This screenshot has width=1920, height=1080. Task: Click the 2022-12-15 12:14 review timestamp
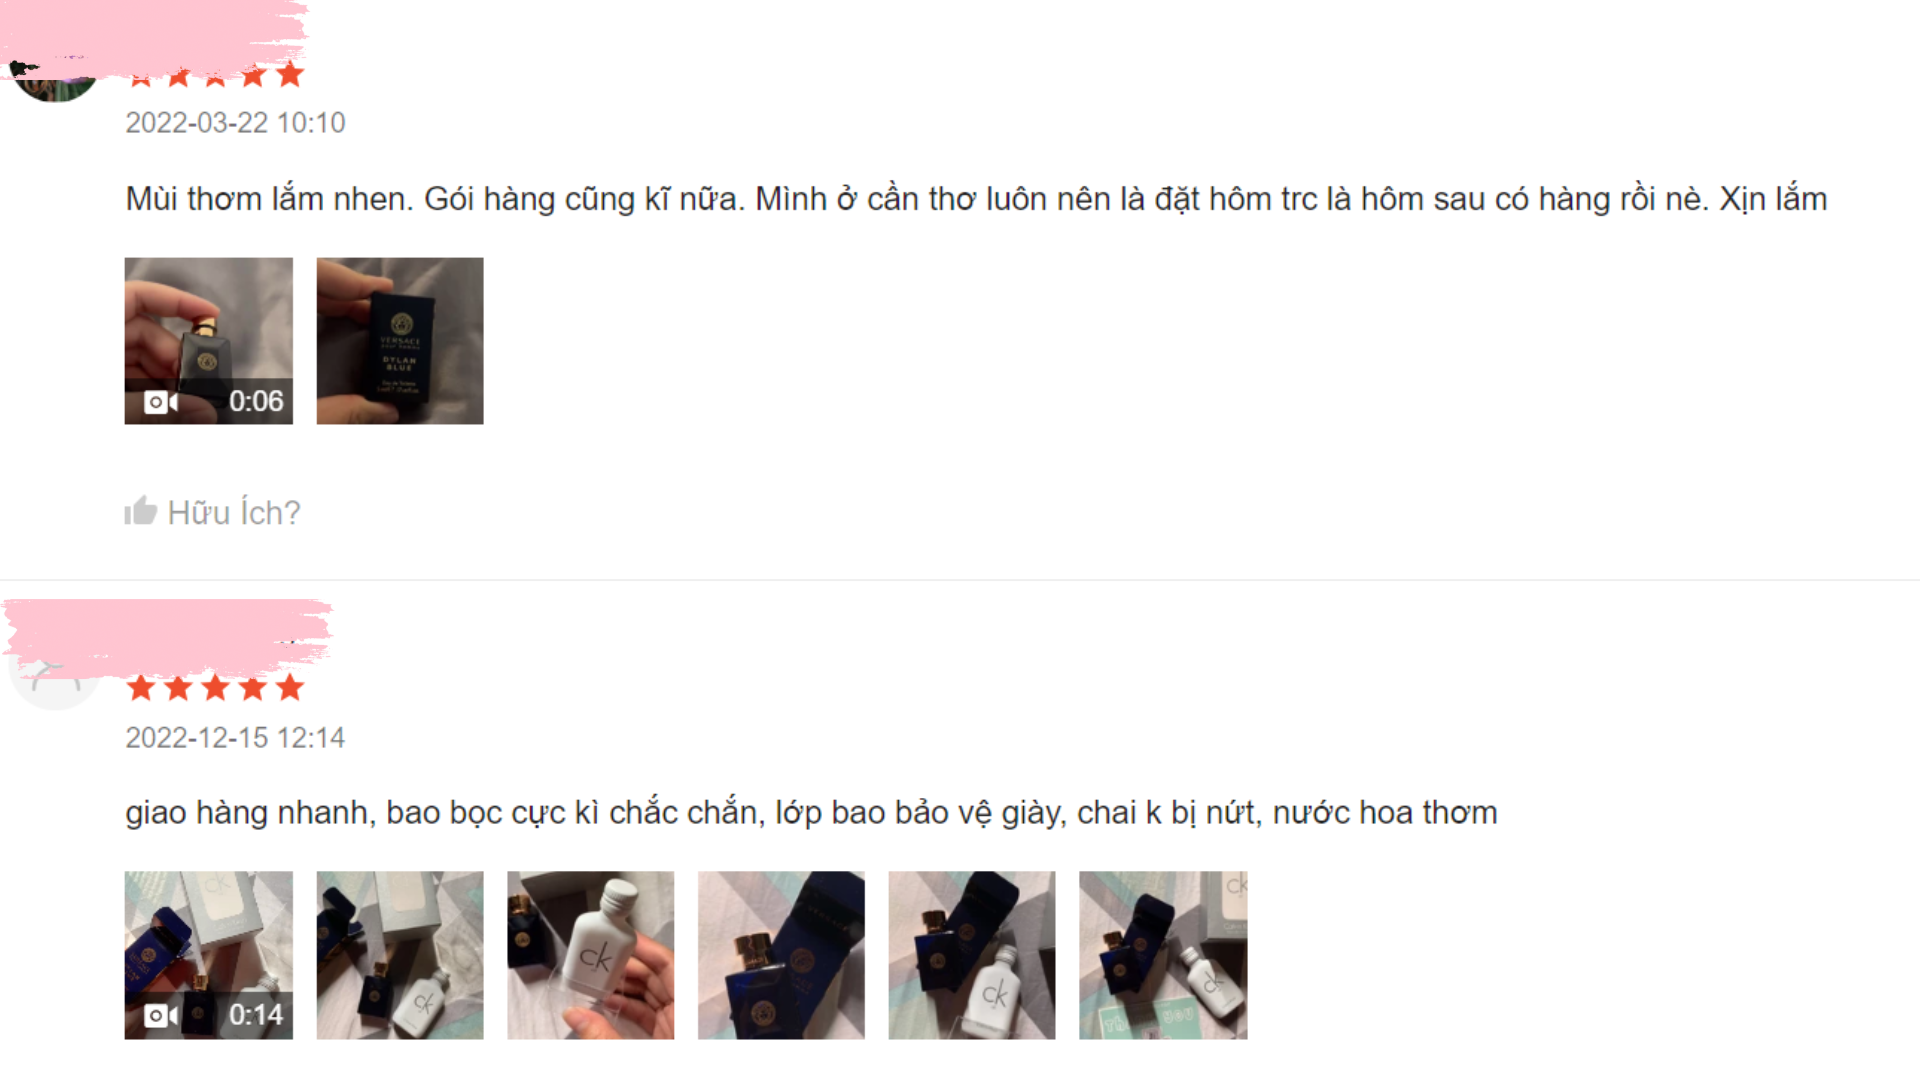[x=235, y=738]
